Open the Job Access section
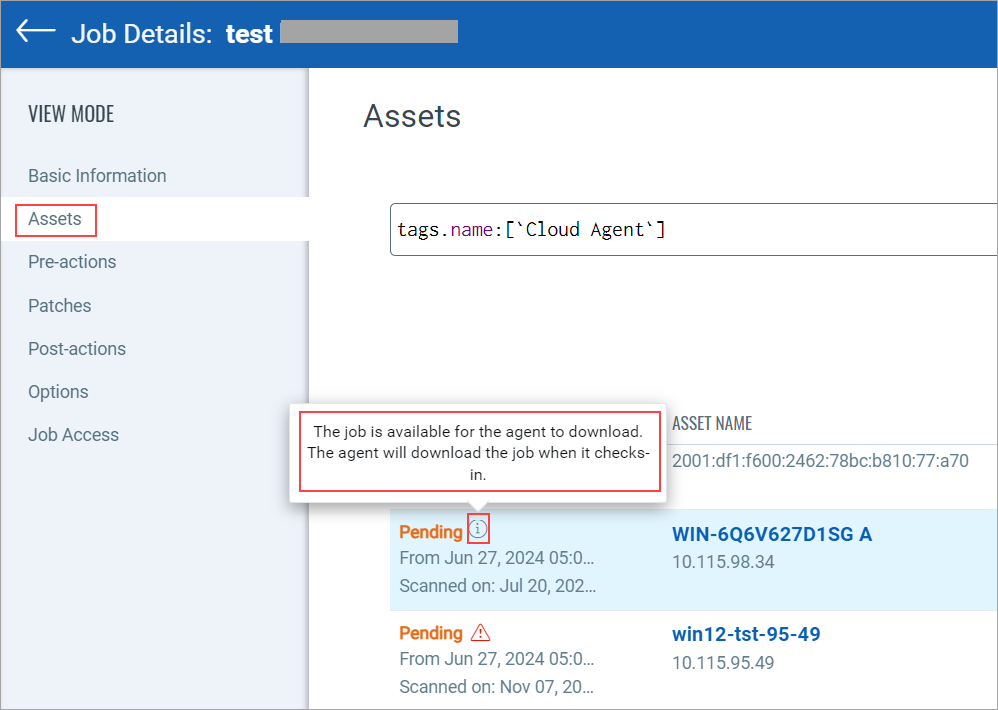Screen dimensions: 998x710 click(72, 434)
